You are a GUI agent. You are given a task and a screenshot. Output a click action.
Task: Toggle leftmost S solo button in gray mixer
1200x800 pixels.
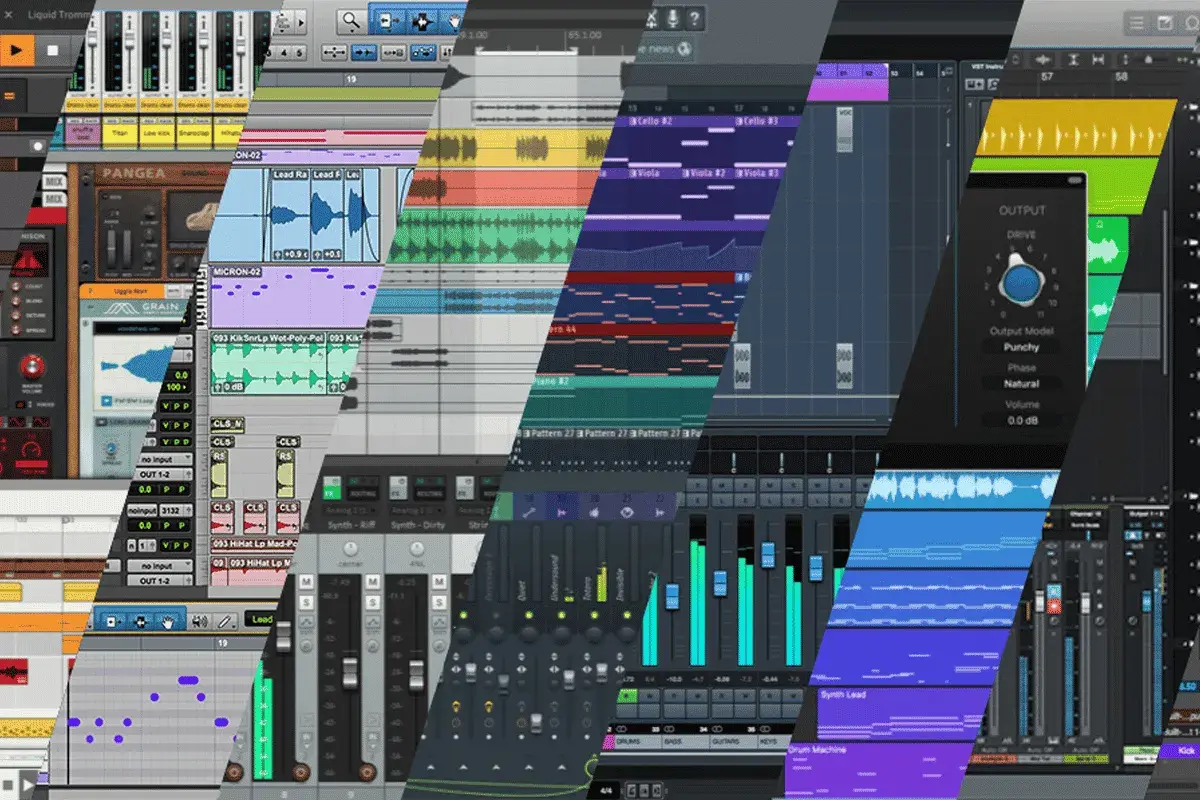coord(305,601)
